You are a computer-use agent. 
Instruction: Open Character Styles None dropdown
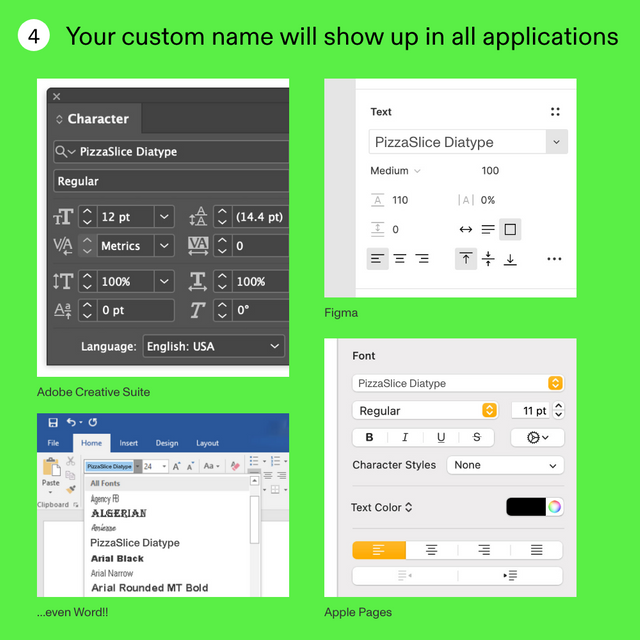[505, 465]
